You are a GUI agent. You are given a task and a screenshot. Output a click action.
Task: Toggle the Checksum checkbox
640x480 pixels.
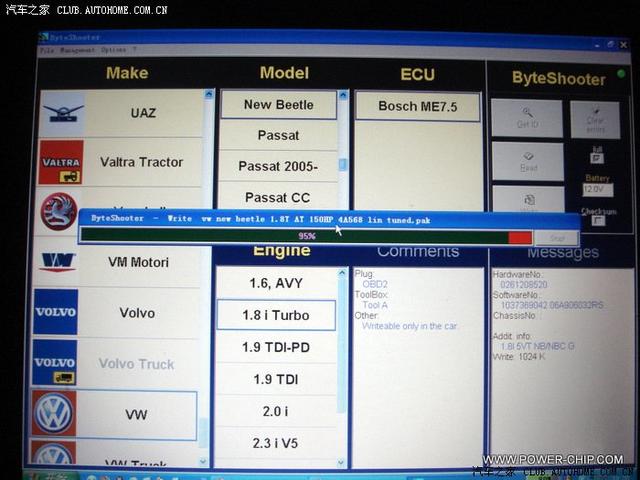click(x=598, y=221)
